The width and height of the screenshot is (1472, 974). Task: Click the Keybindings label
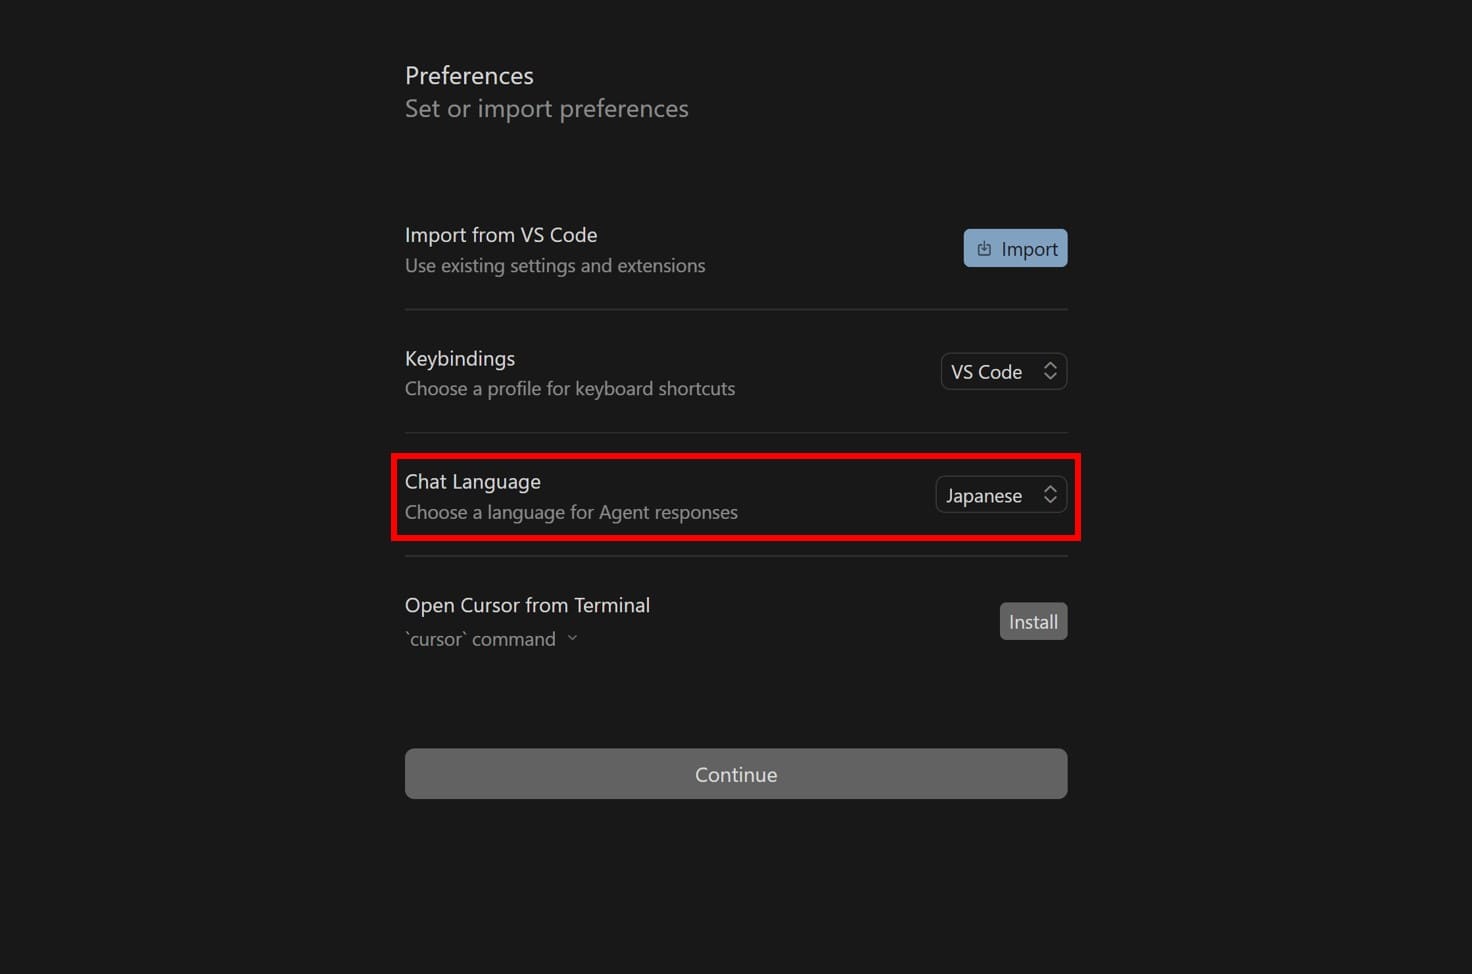[x=460, y=358]
